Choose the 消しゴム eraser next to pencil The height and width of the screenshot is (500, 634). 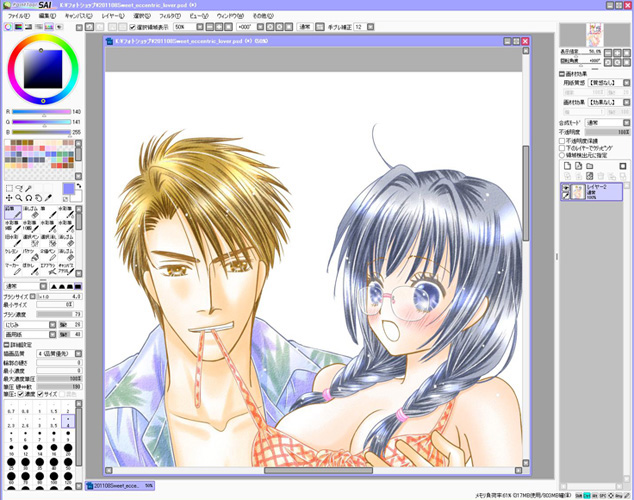[31, 212]
